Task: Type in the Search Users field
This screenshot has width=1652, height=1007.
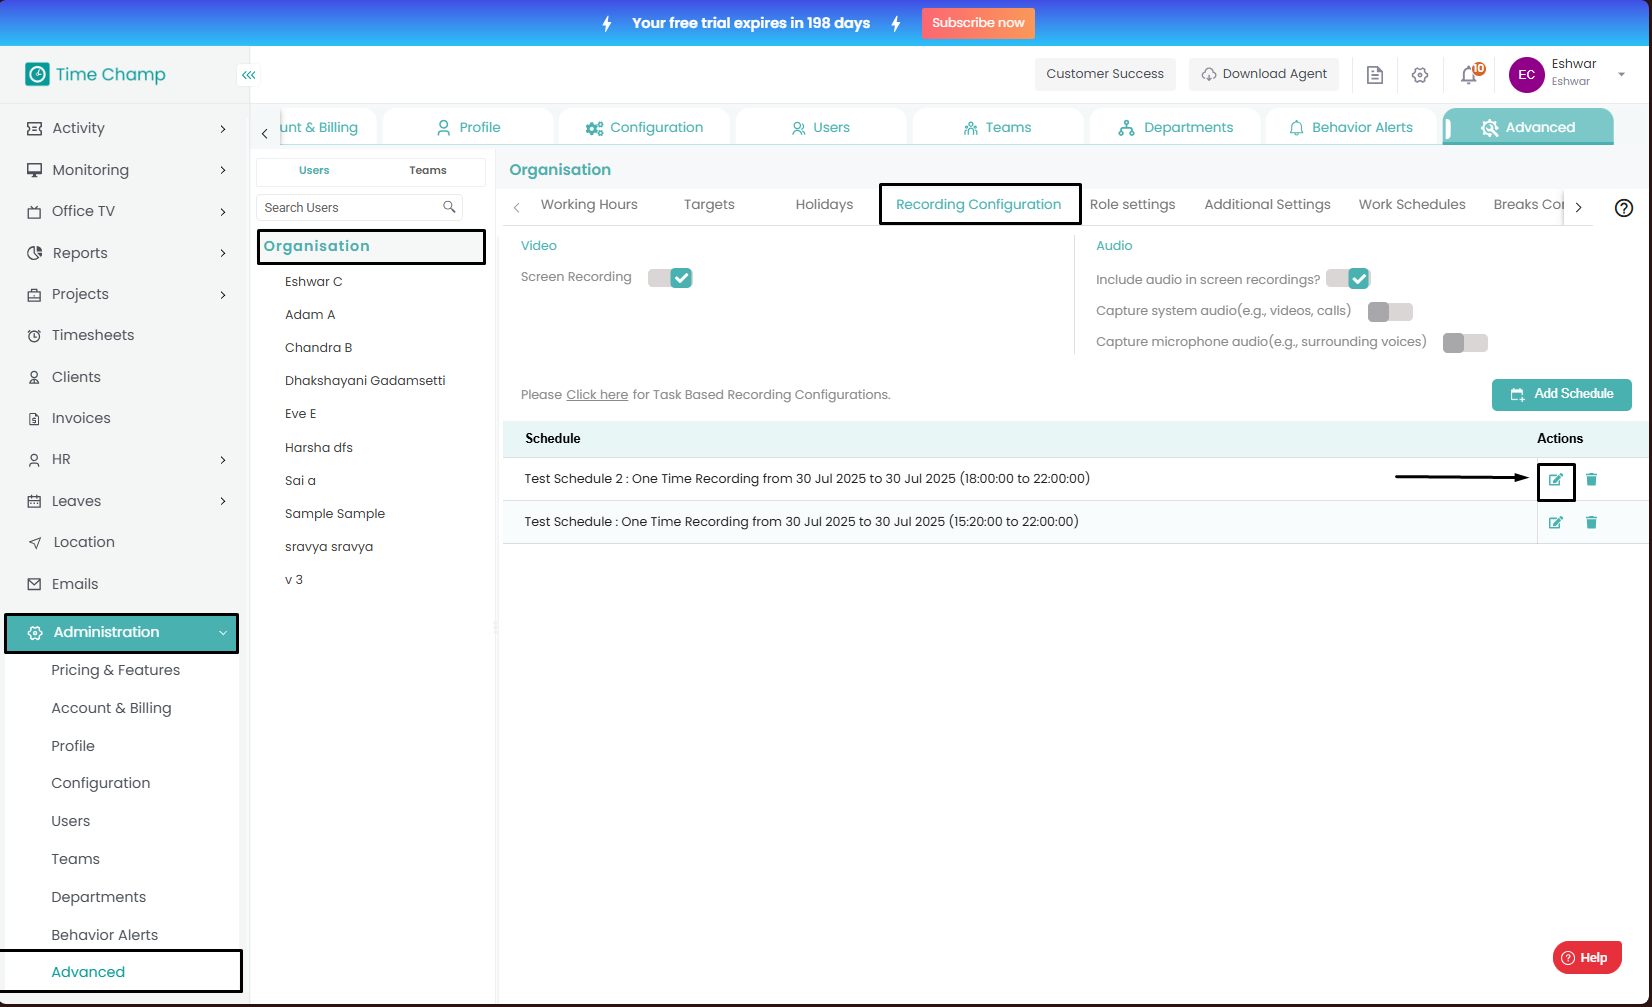Action: [350, 208]
